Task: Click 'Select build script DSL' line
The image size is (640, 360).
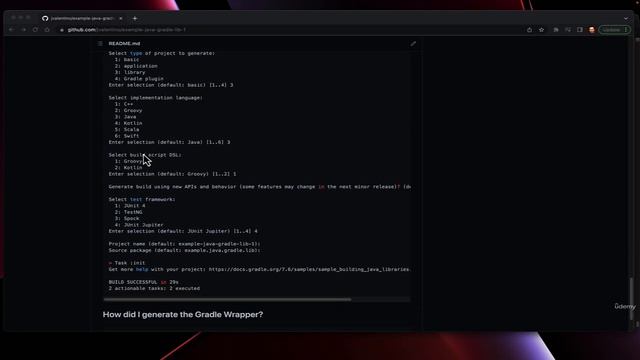Action: (x=145, y=155)
